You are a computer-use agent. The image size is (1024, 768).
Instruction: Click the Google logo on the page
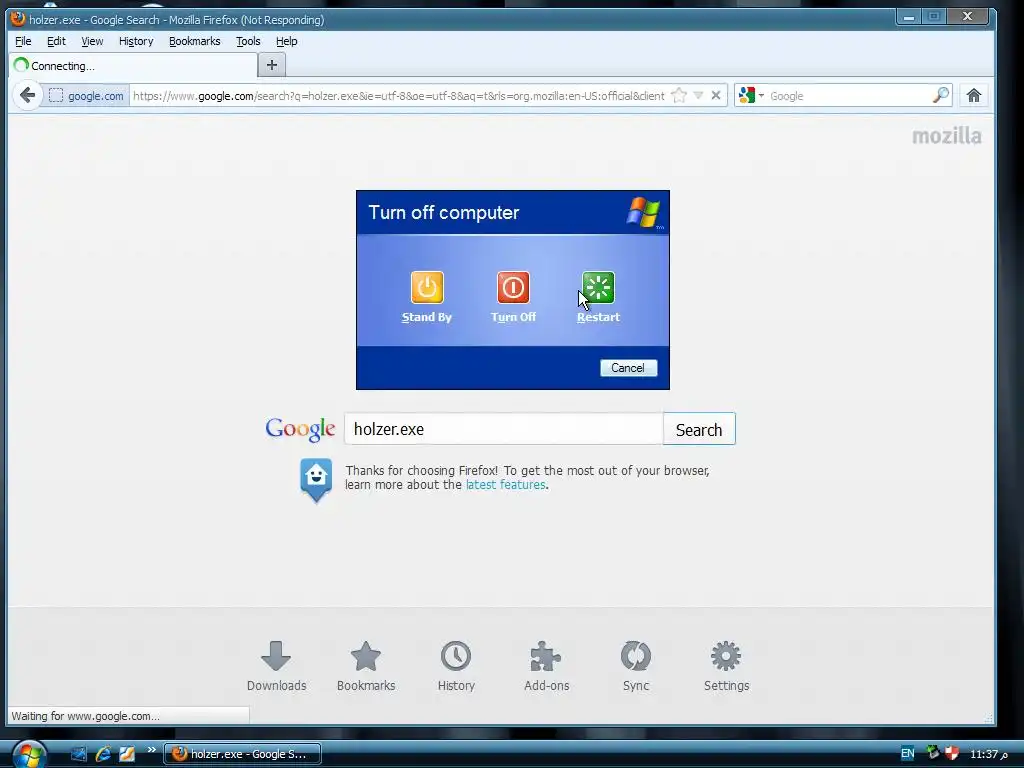[x=300, y=429]
